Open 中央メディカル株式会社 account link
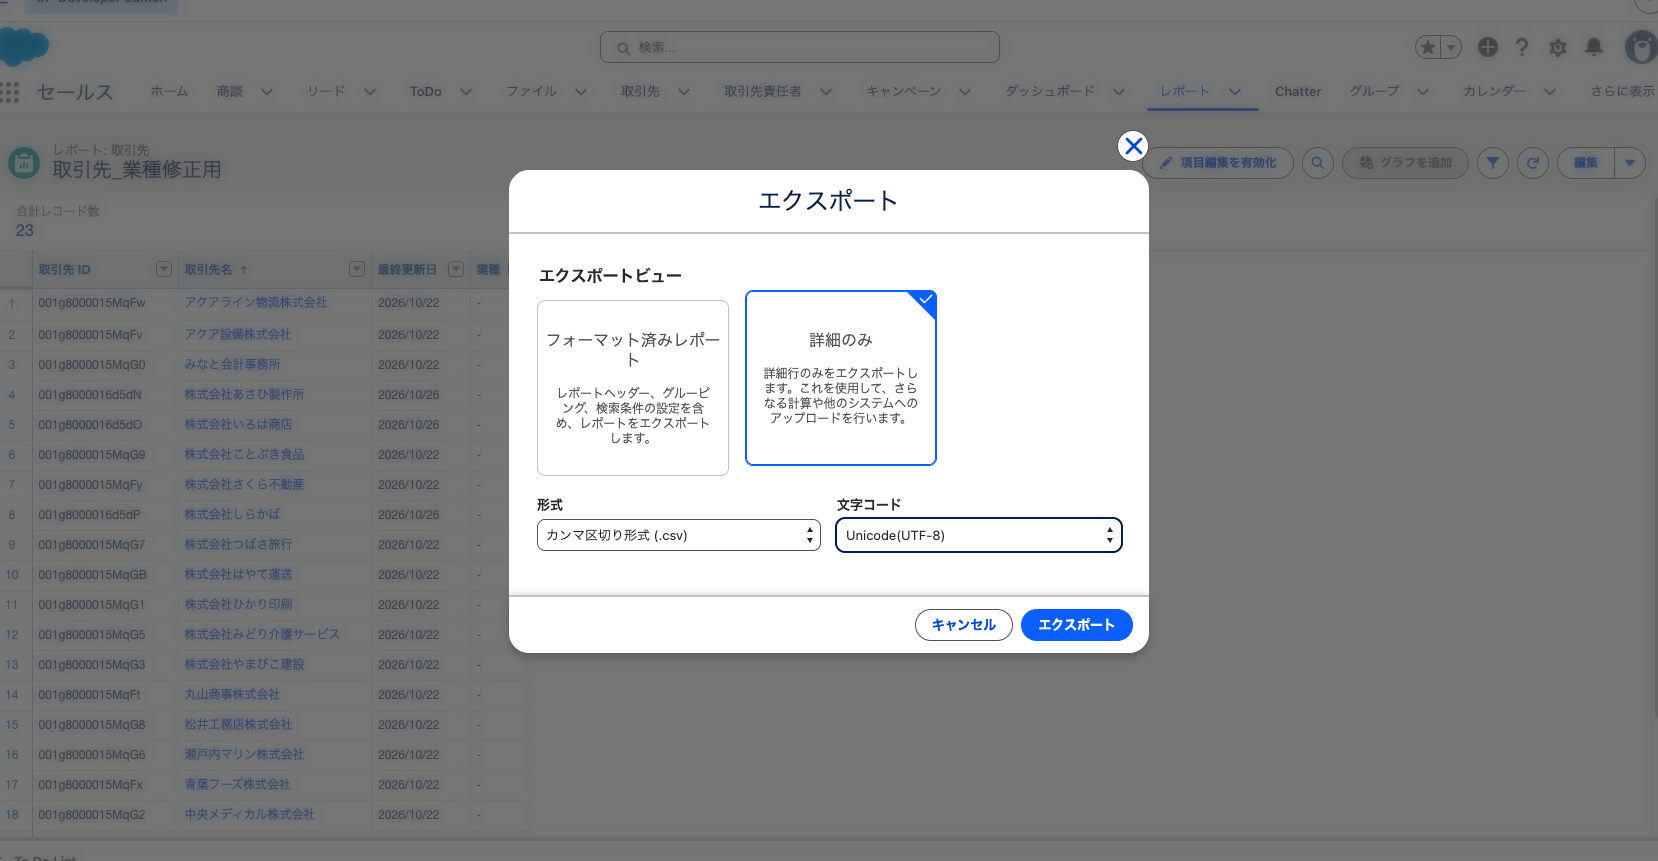Image resolution: width=1658 pixels, height=861 pixels. (250, 815)
